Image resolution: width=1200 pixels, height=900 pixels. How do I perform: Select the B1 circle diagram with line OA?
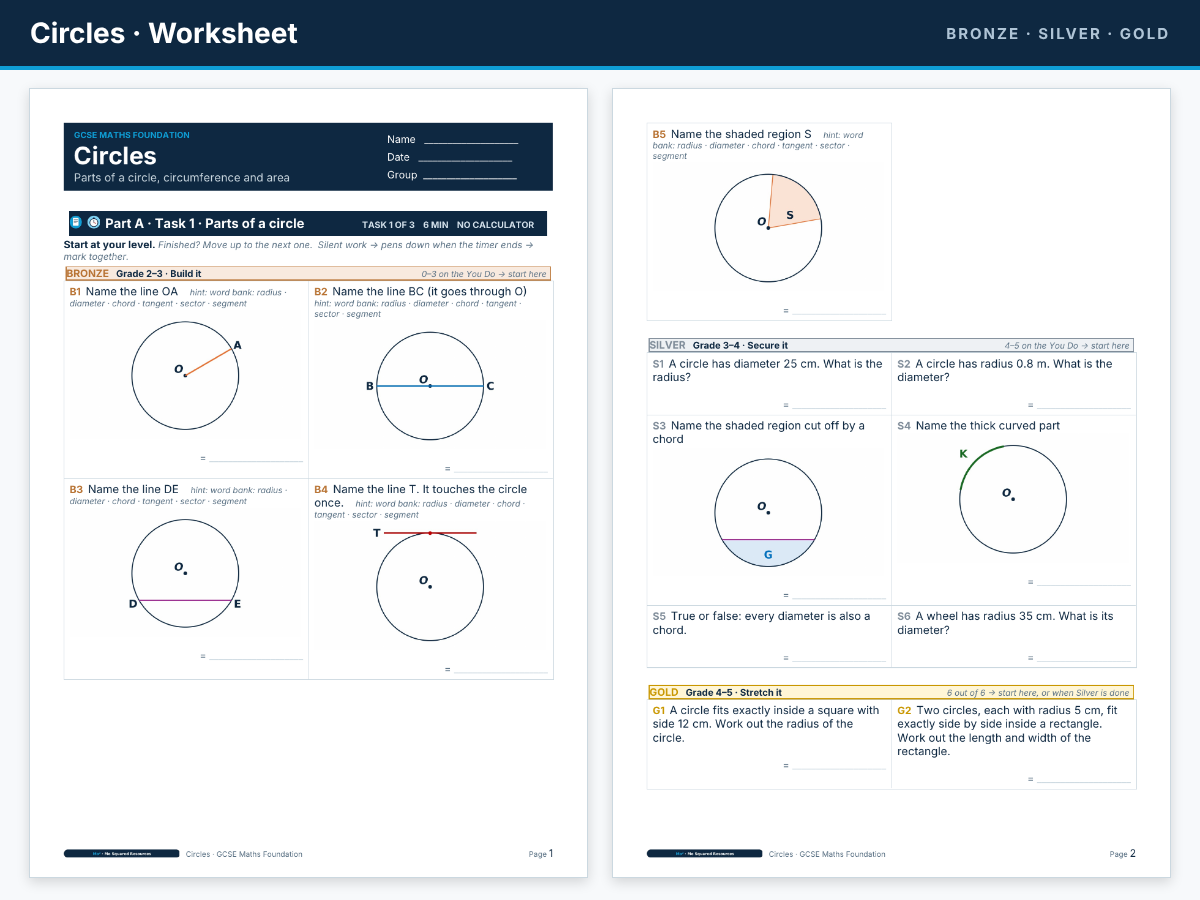pos(186,377)
